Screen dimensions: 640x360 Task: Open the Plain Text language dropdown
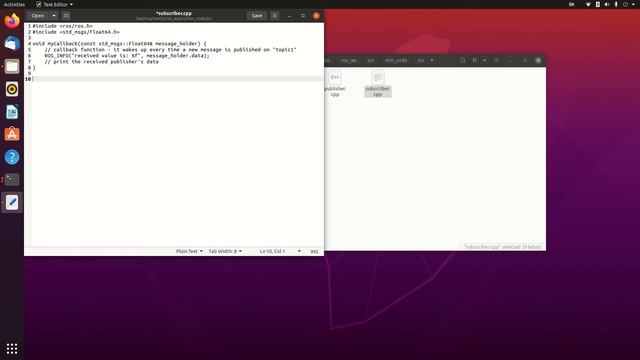(189, 251)
